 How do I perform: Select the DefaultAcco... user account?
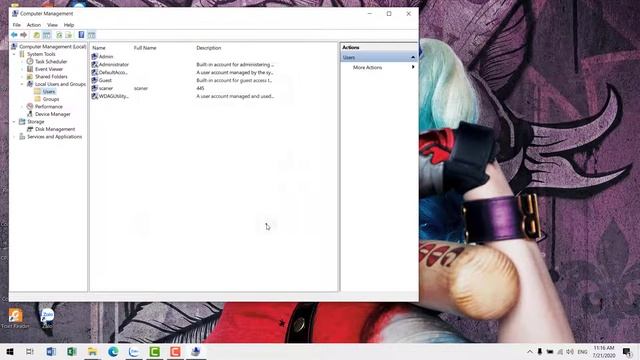tap(113, 73)
